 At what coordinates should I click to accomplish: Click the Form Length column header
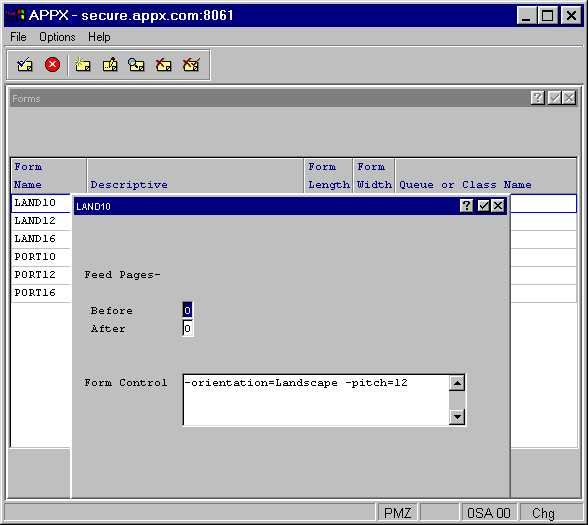coord(329,176)
